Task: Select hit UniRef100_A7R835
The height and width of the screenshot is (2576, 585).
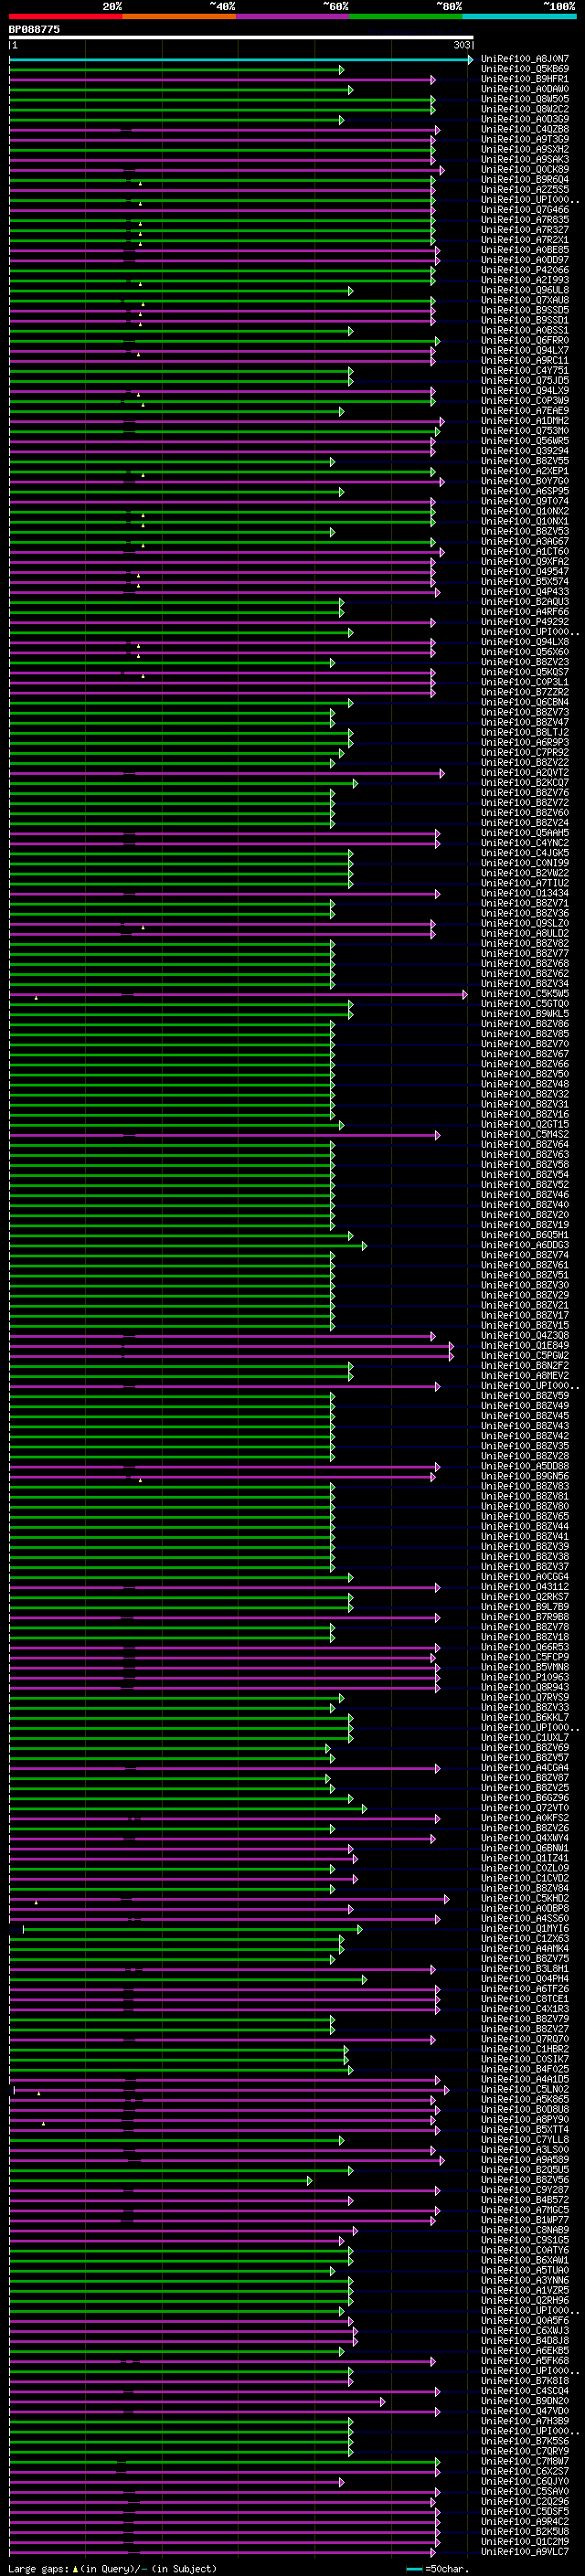Action: coord(524,220)
